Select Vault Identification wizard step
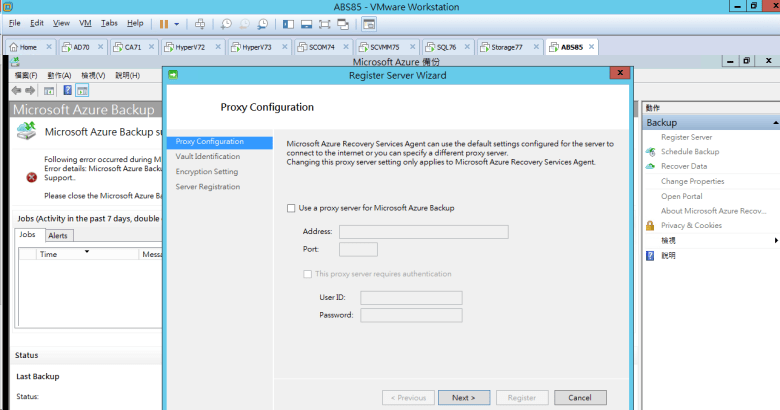Screen dimensions: 780x410 [208, 156]
